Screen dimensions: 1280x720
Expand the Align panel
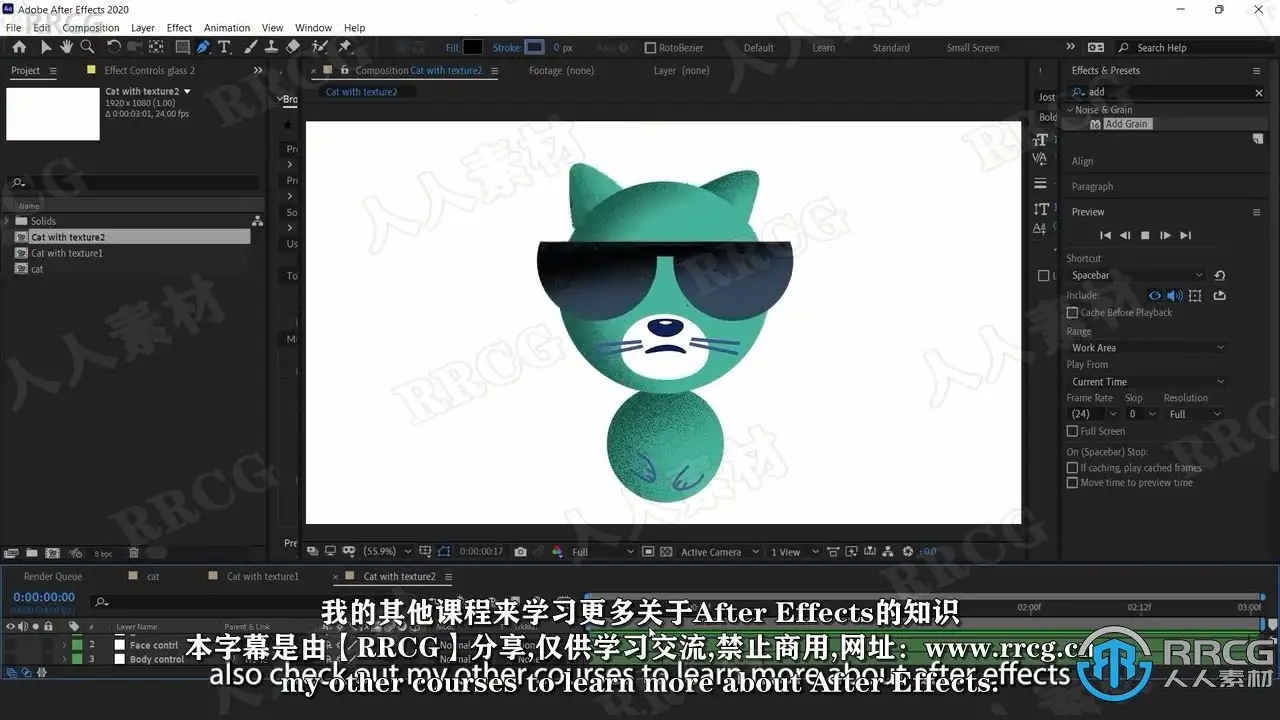[1082, 161]
